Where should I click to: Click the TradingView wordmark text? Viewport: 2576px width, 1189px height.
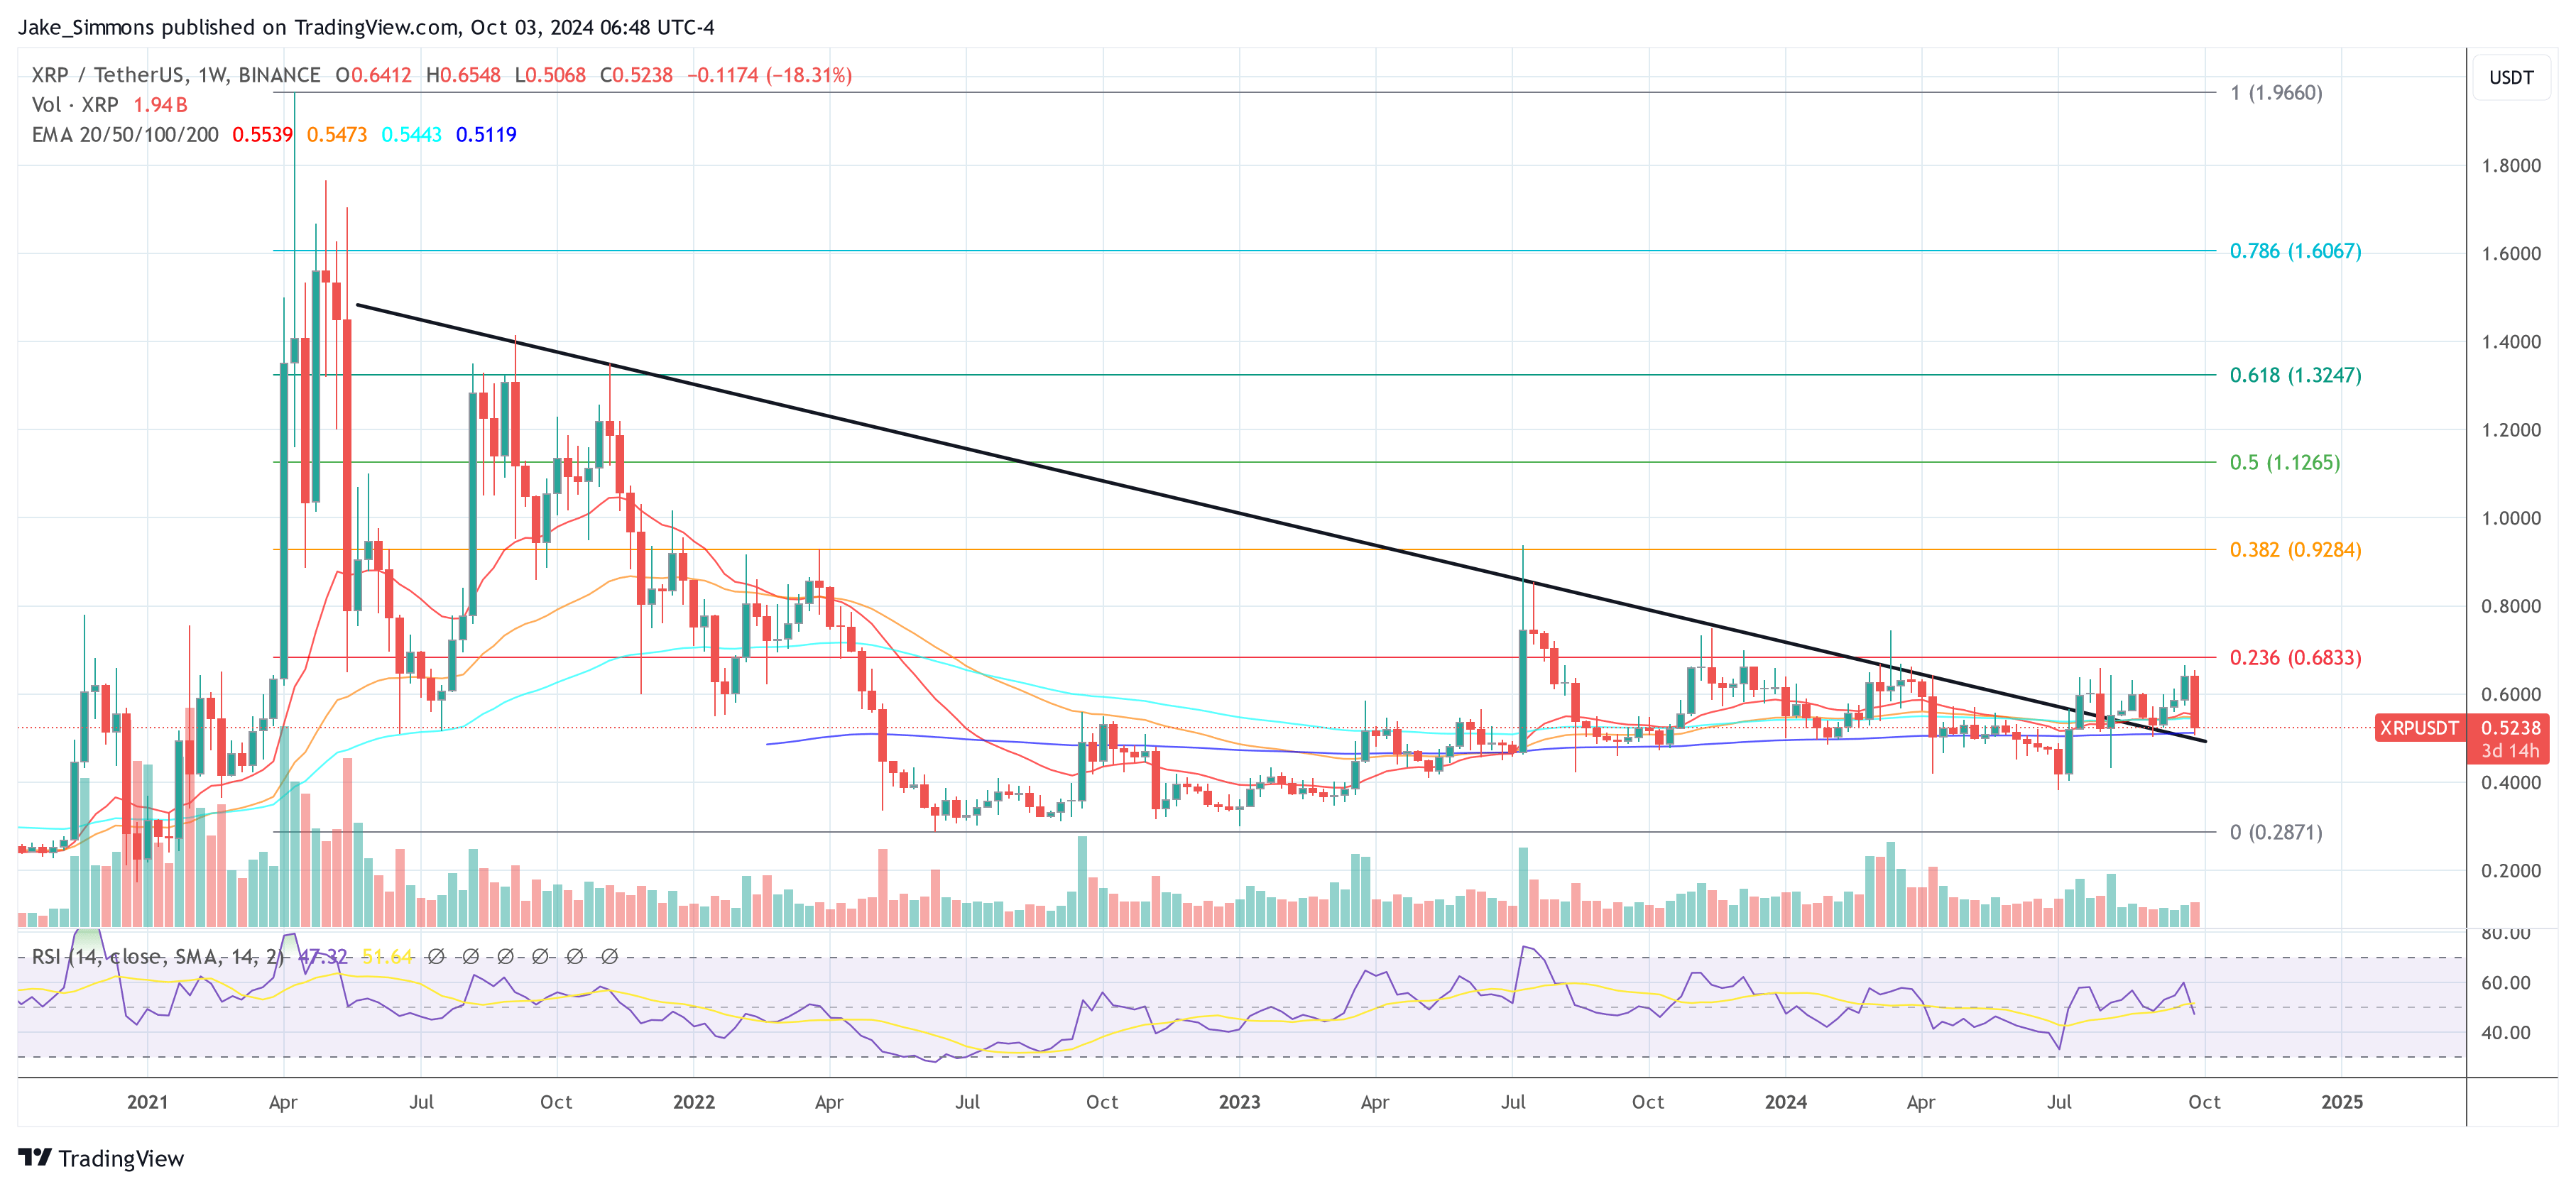(x=121, y=1158)
